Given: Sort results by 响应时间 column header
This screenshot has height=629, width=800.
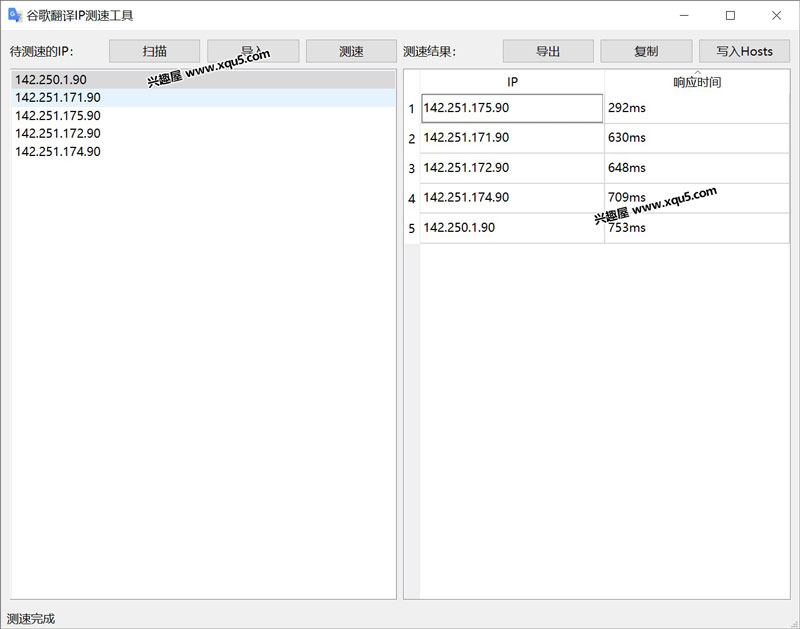Looking at the screenshot, I should pyautogui.click(x=697, y=82).
